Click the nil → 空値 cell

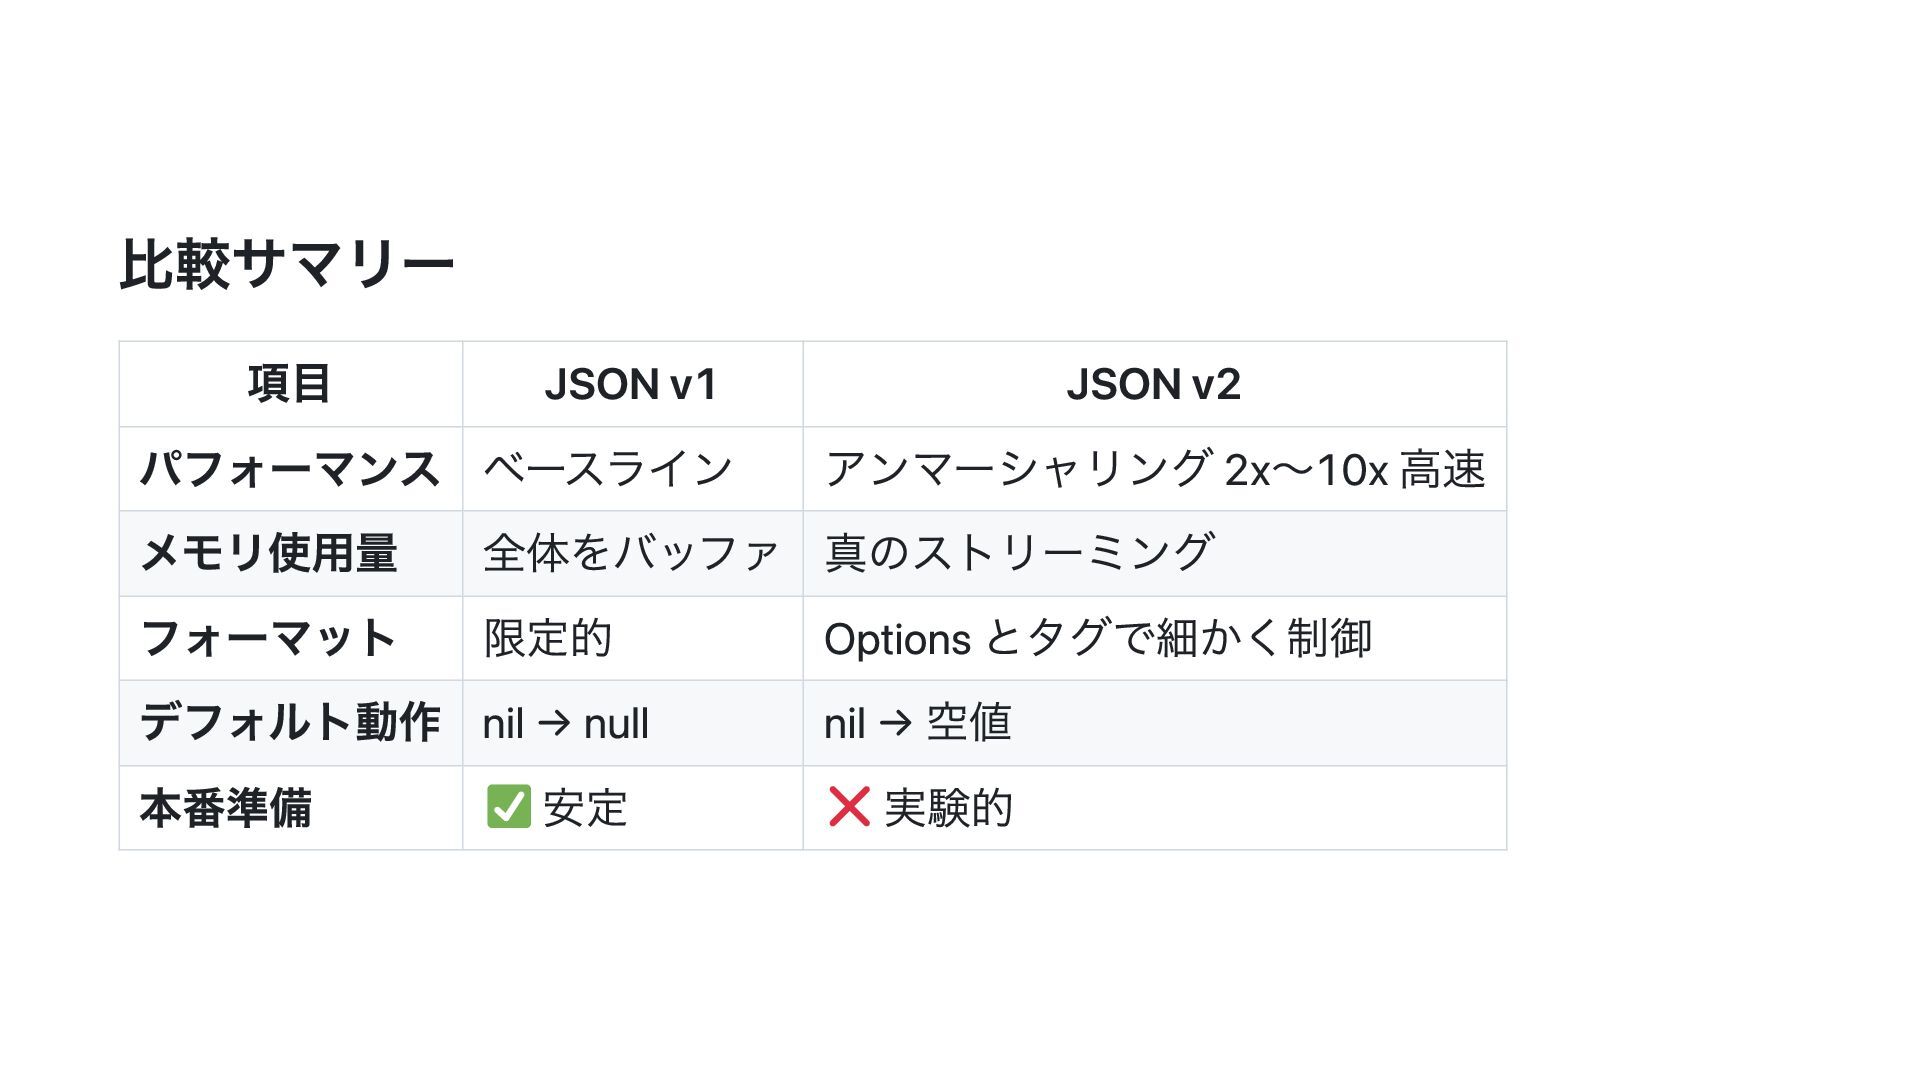1154,723
